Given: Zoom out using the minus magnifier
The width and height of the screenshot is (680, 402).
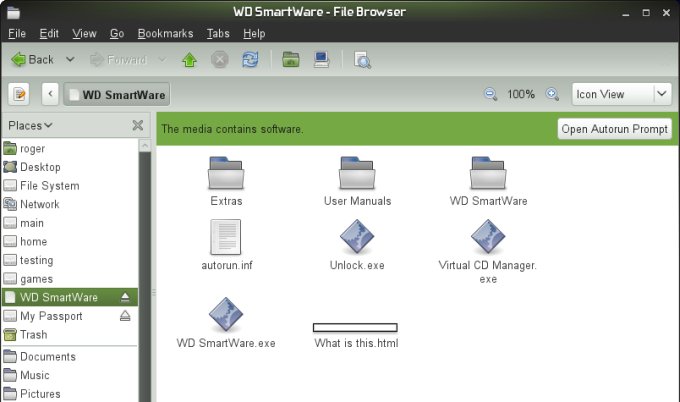Looking at the screenshot, I should click(x=490, y=94).
